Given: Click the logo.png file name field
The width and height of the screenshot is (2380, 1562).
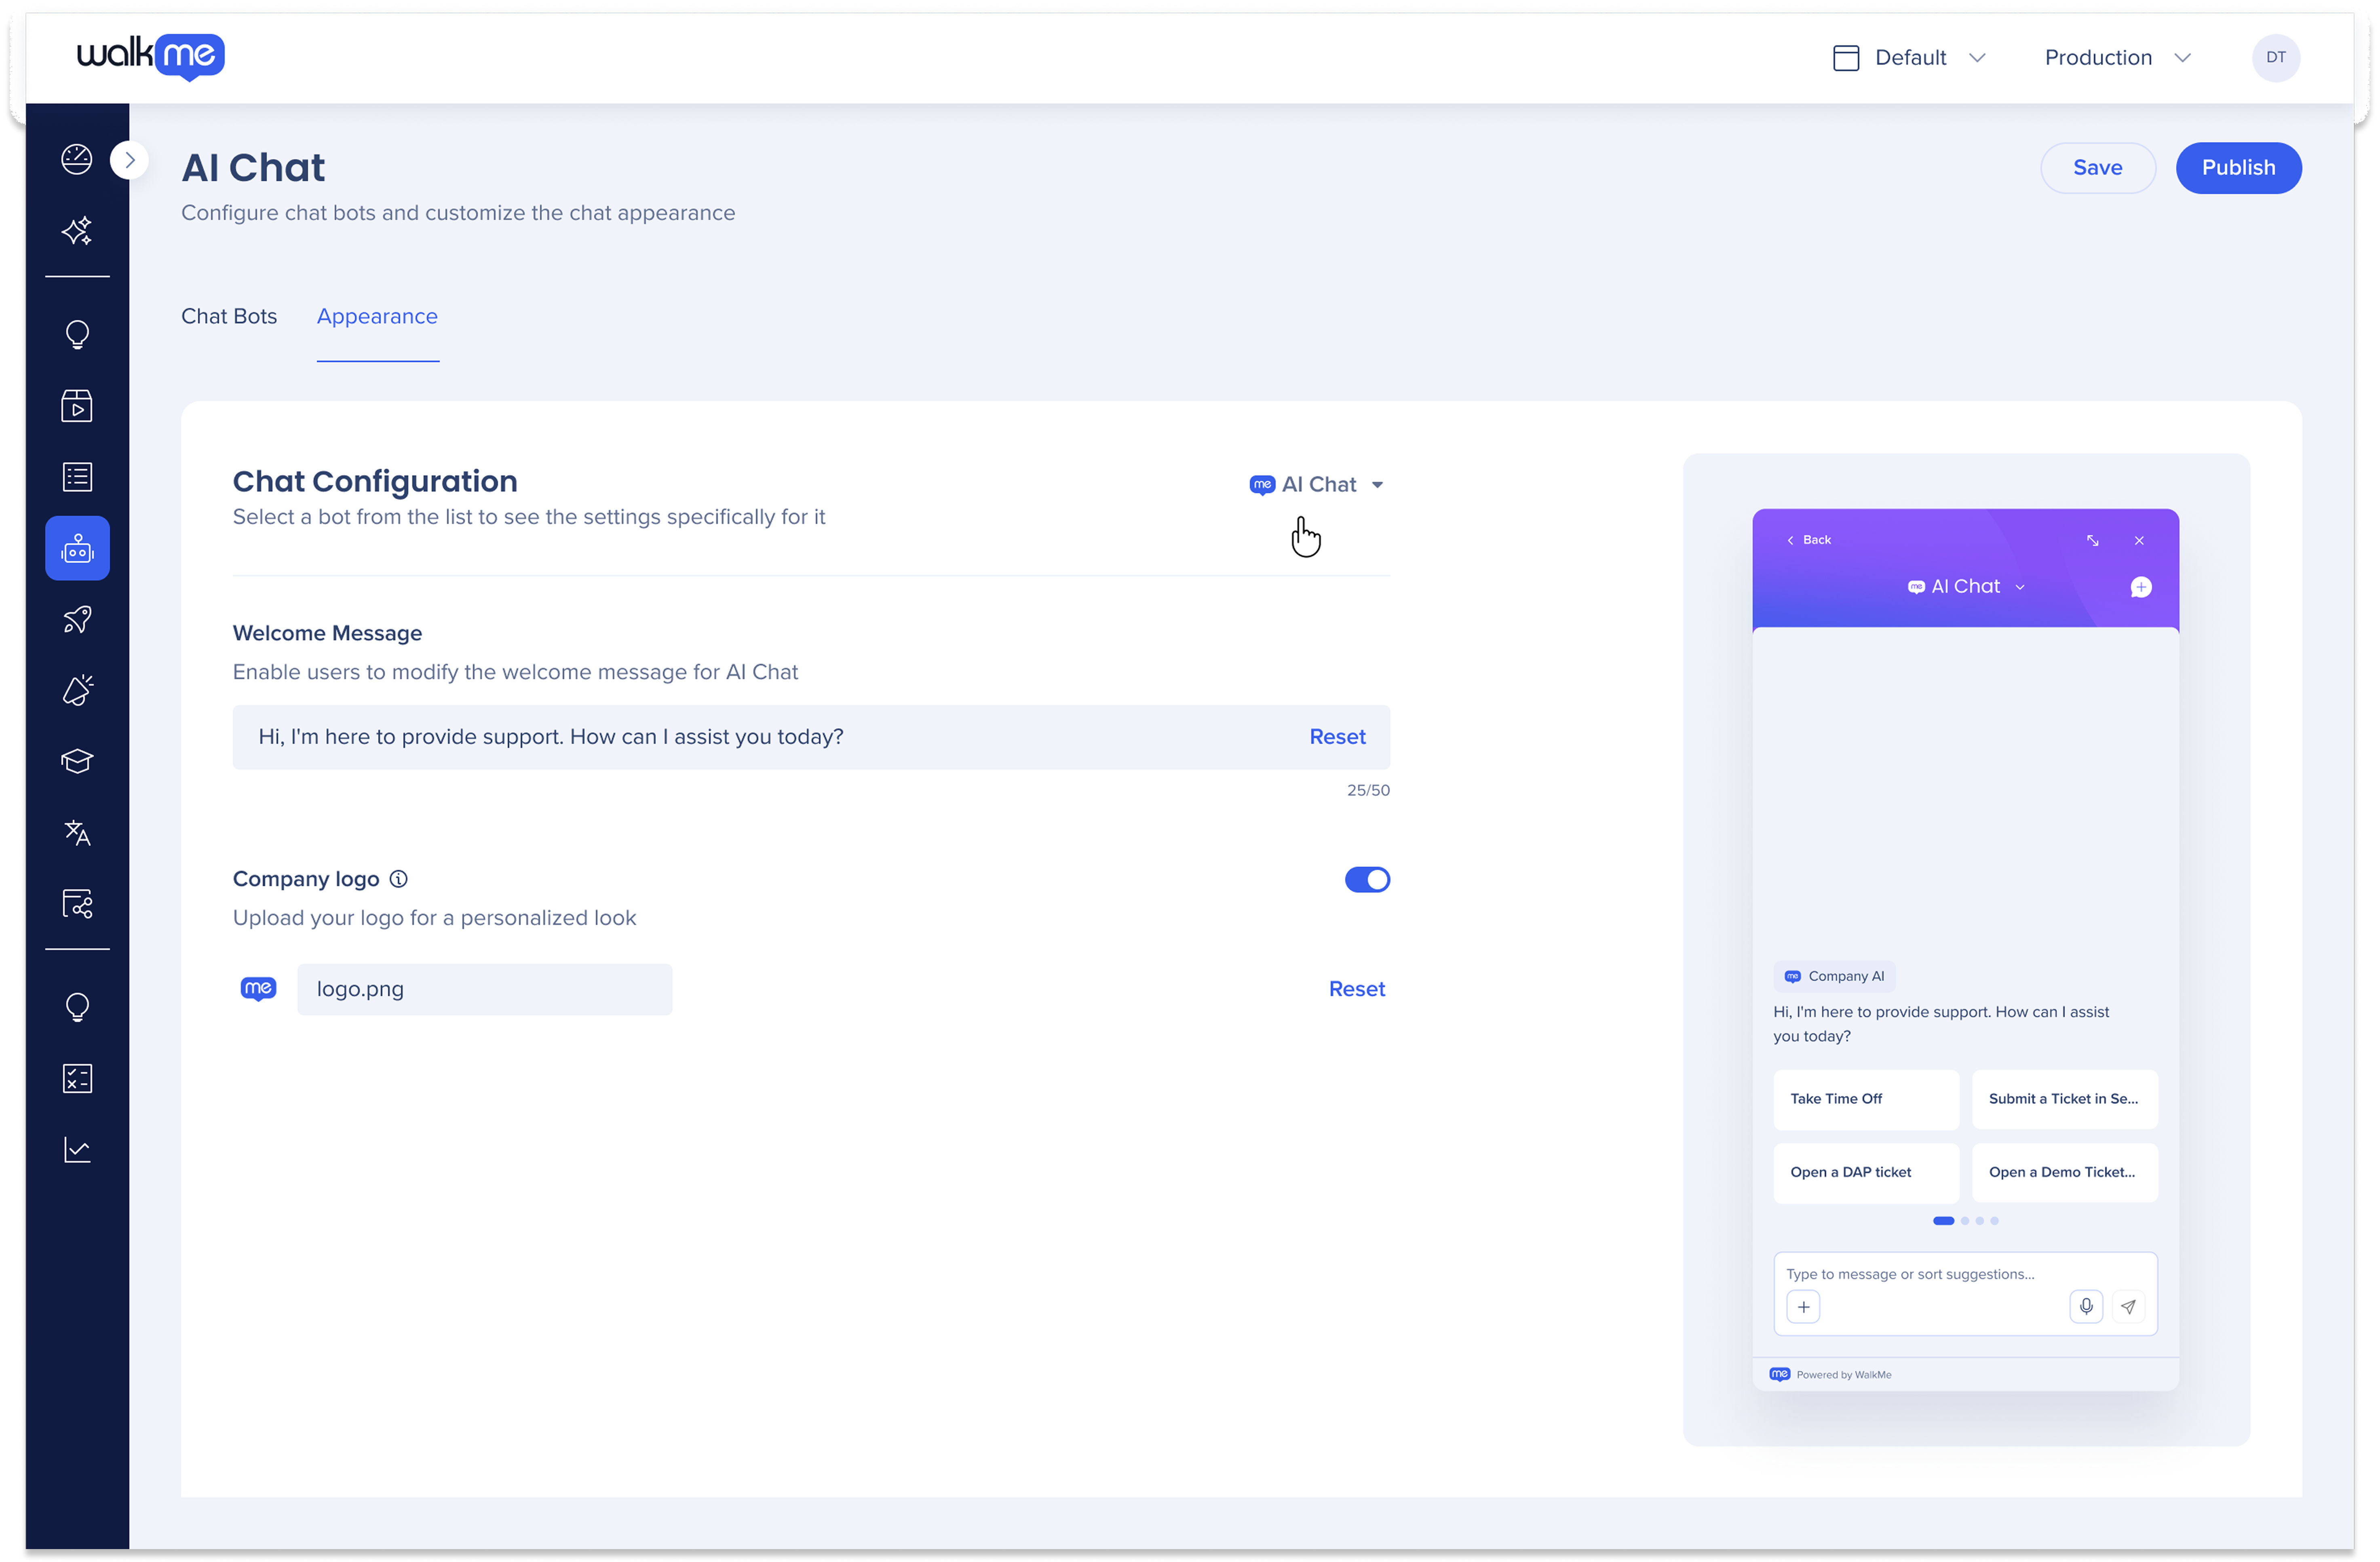Looking at the screenshot, I should point(485,989).
